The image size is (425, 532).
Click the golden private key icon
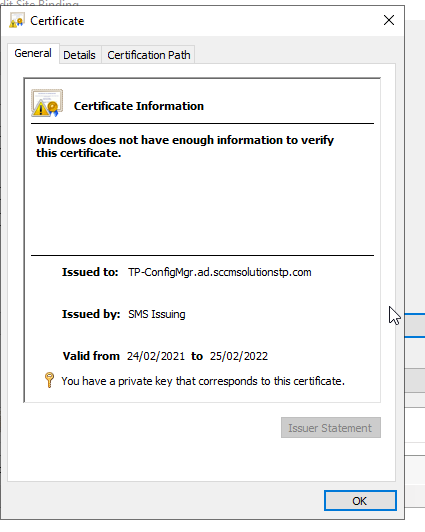(50, 380)
